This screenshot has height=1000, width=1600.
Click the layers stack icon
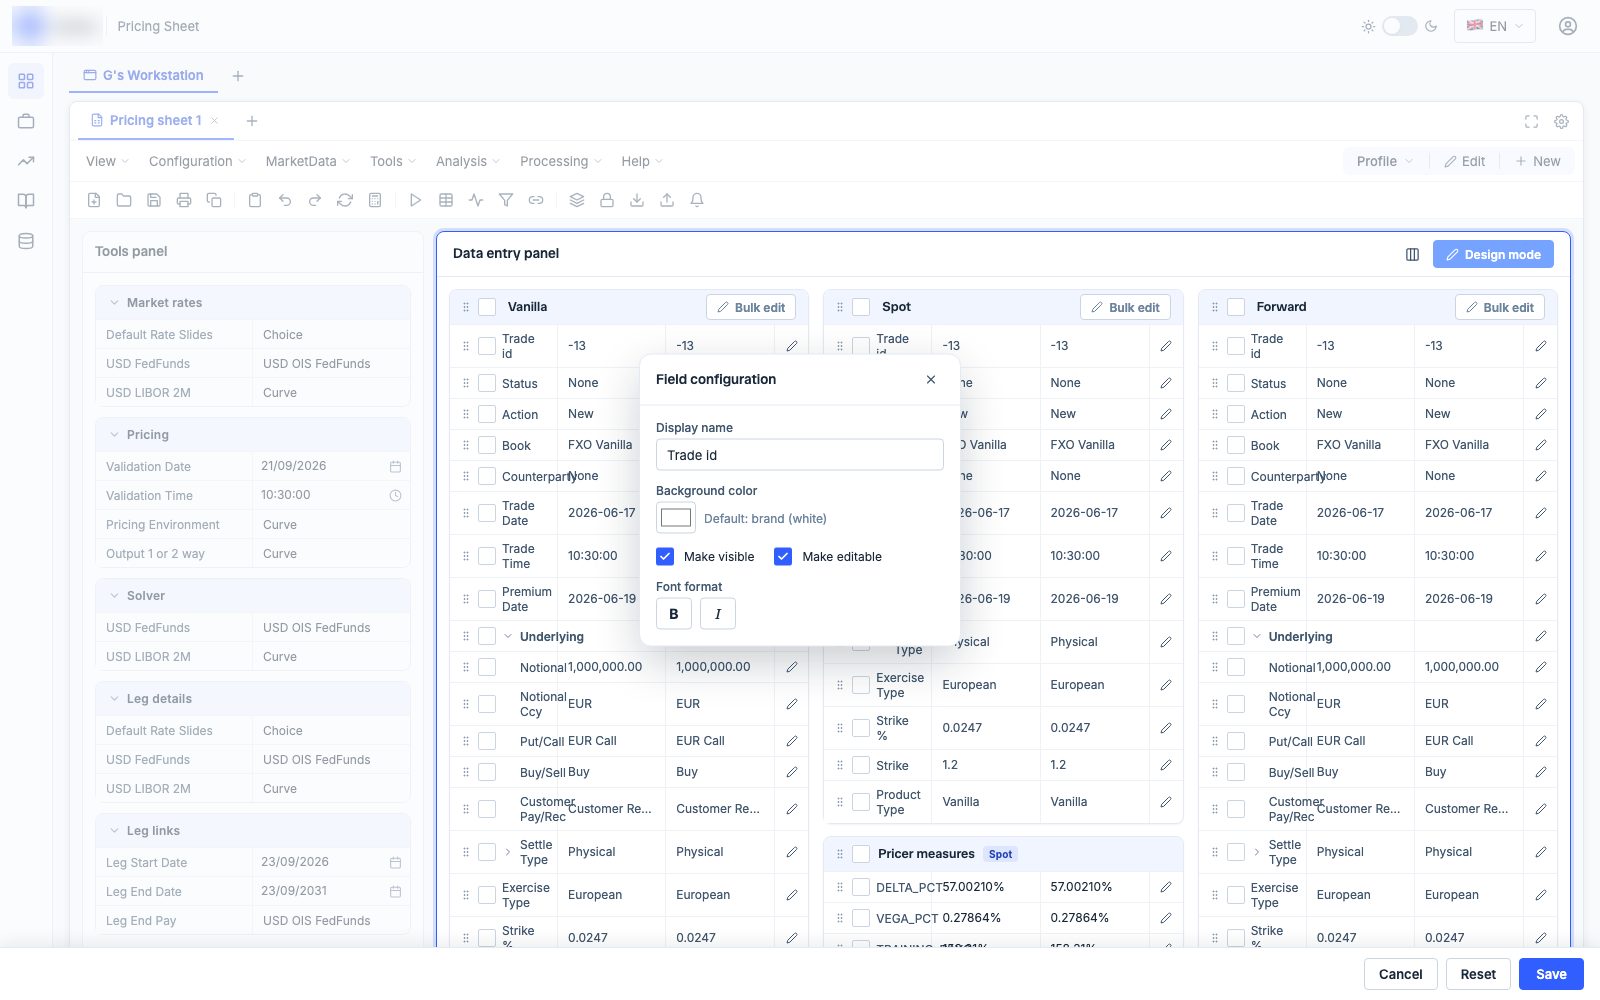(577, 200)
